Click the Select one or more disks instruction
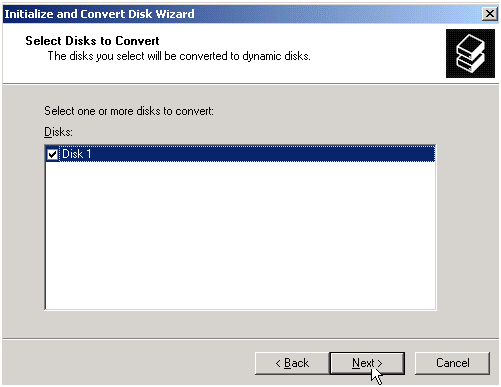501x387 pixels. 129,111
